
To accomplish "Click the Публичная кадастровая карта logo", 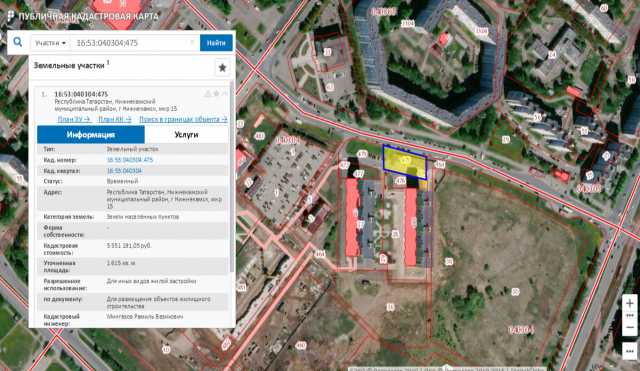I will pyautogui.click(x=83, y=16).
